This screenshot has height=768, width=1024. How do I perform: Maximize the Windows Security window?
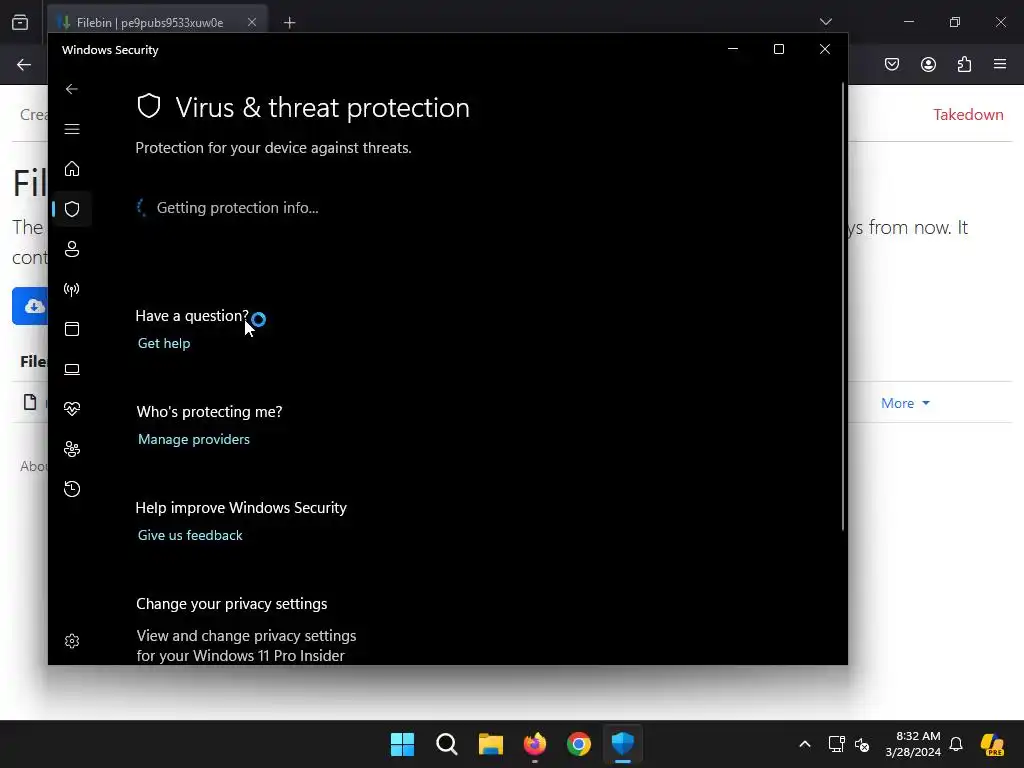778,49
